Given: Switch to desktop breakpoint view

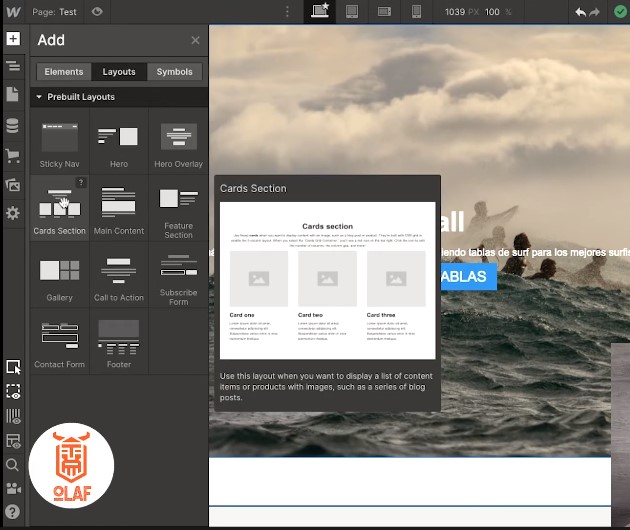Looking at the screenshot, I should coord(320,12).
